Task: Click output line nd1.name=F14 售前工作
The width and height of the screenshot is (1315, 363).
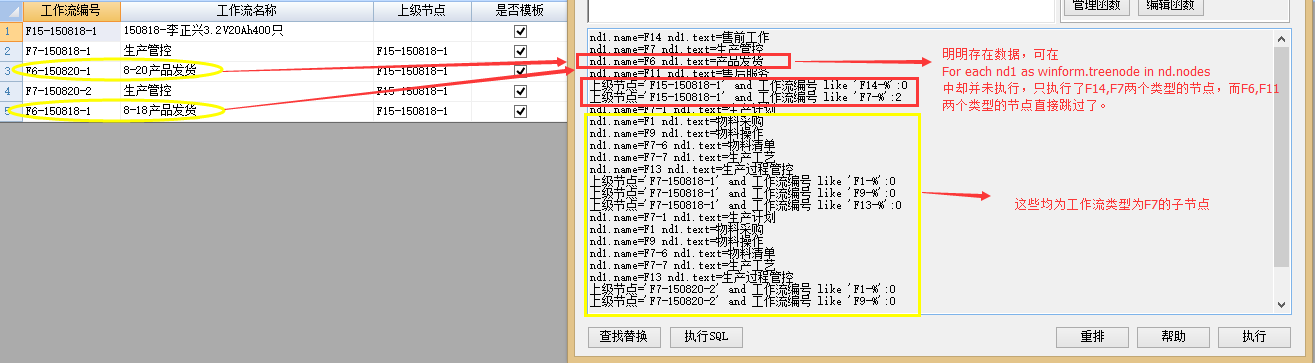Action: pos(679,38)
